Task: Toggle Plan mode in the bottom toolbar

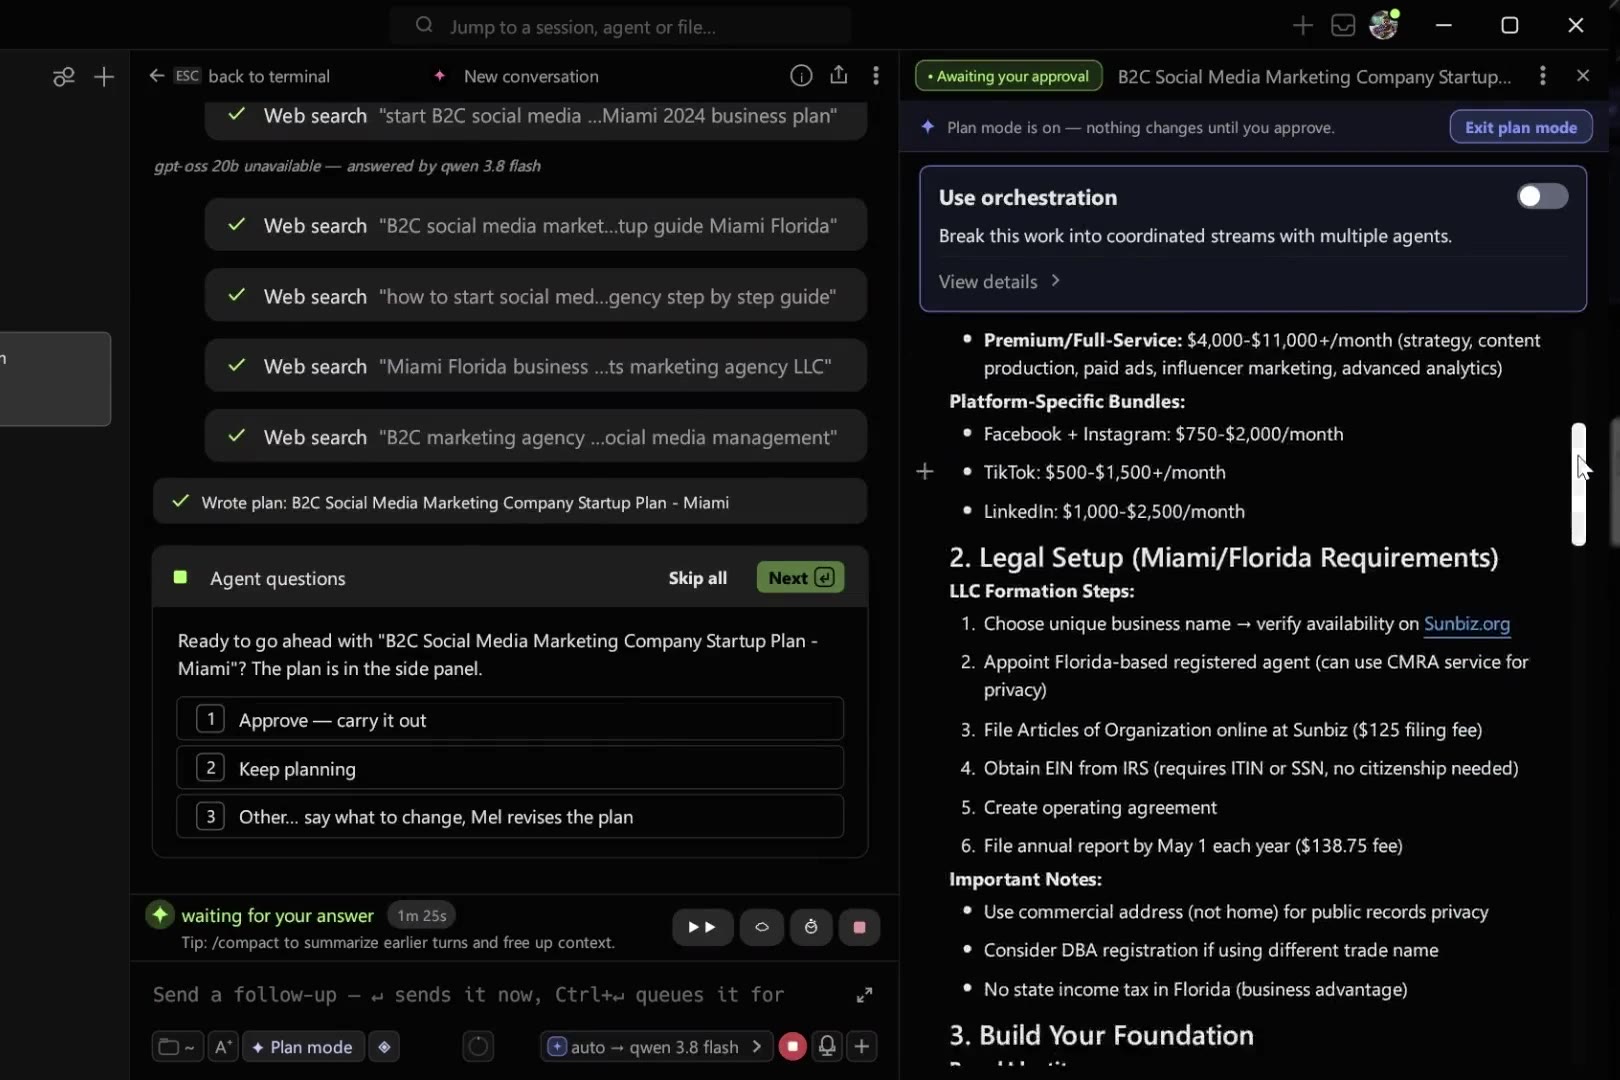Action: [x=303, y=1047]
